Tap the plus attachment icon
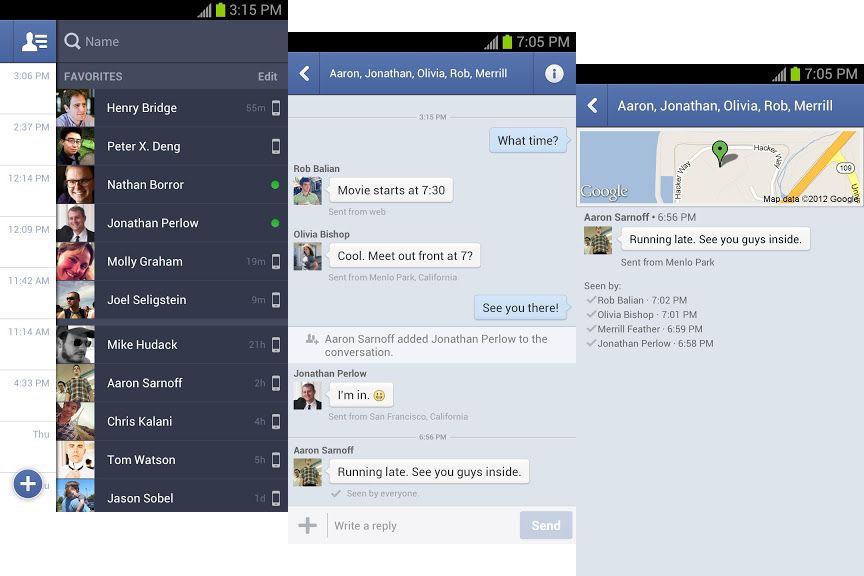The width and height of the screenshot is (864, 576). point(307,525)
